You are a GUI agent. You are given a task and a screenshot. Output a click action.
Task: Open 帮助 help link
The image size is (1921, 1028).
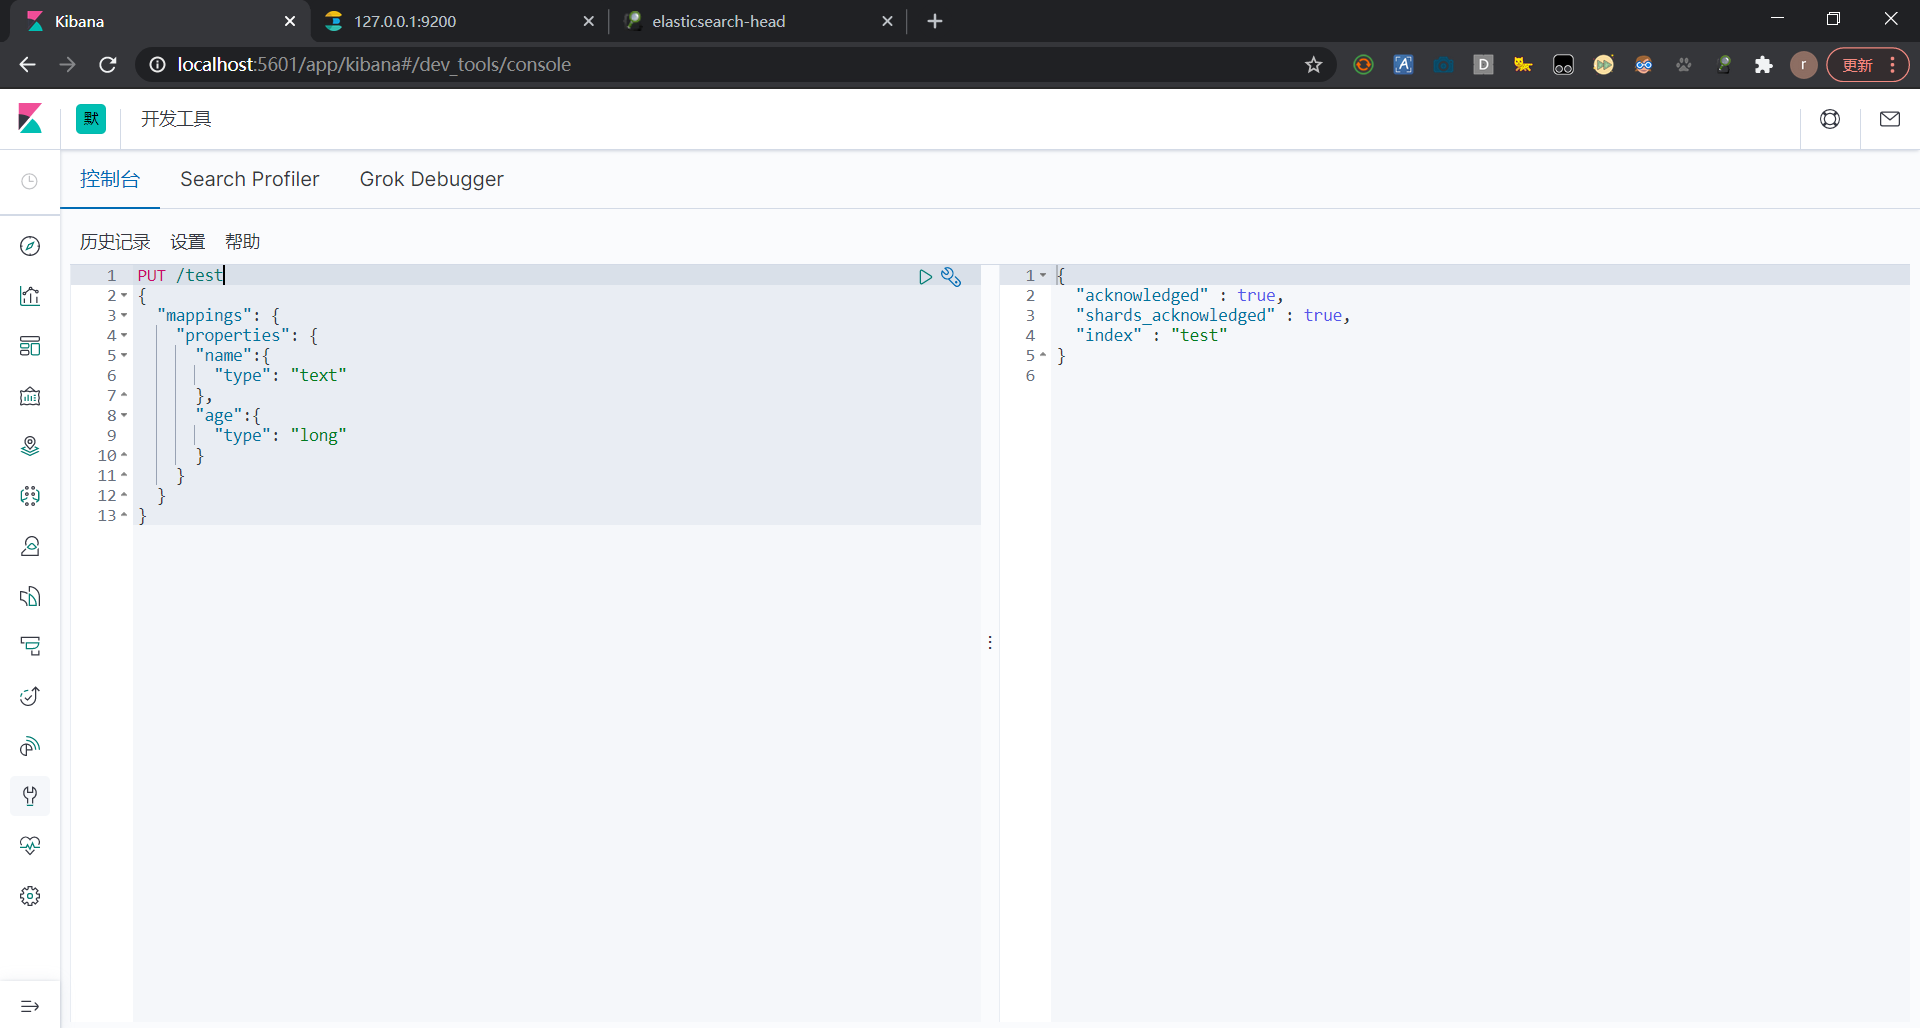click(x=242, y=242)
